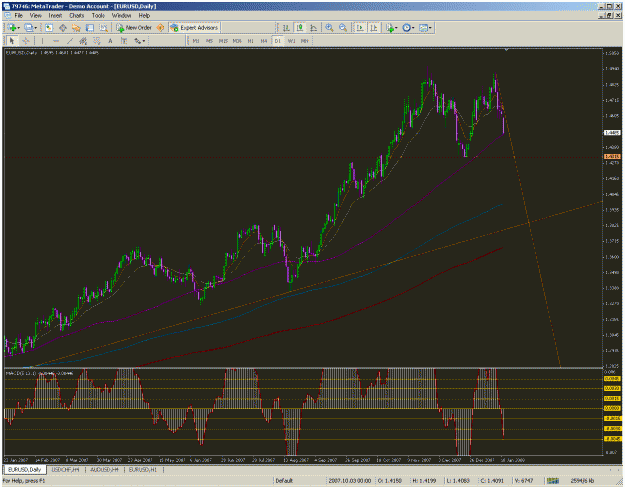Click the Zoom In magnifier icon
Viewport: 625px width, 487px height.
[x=329, y=28]
